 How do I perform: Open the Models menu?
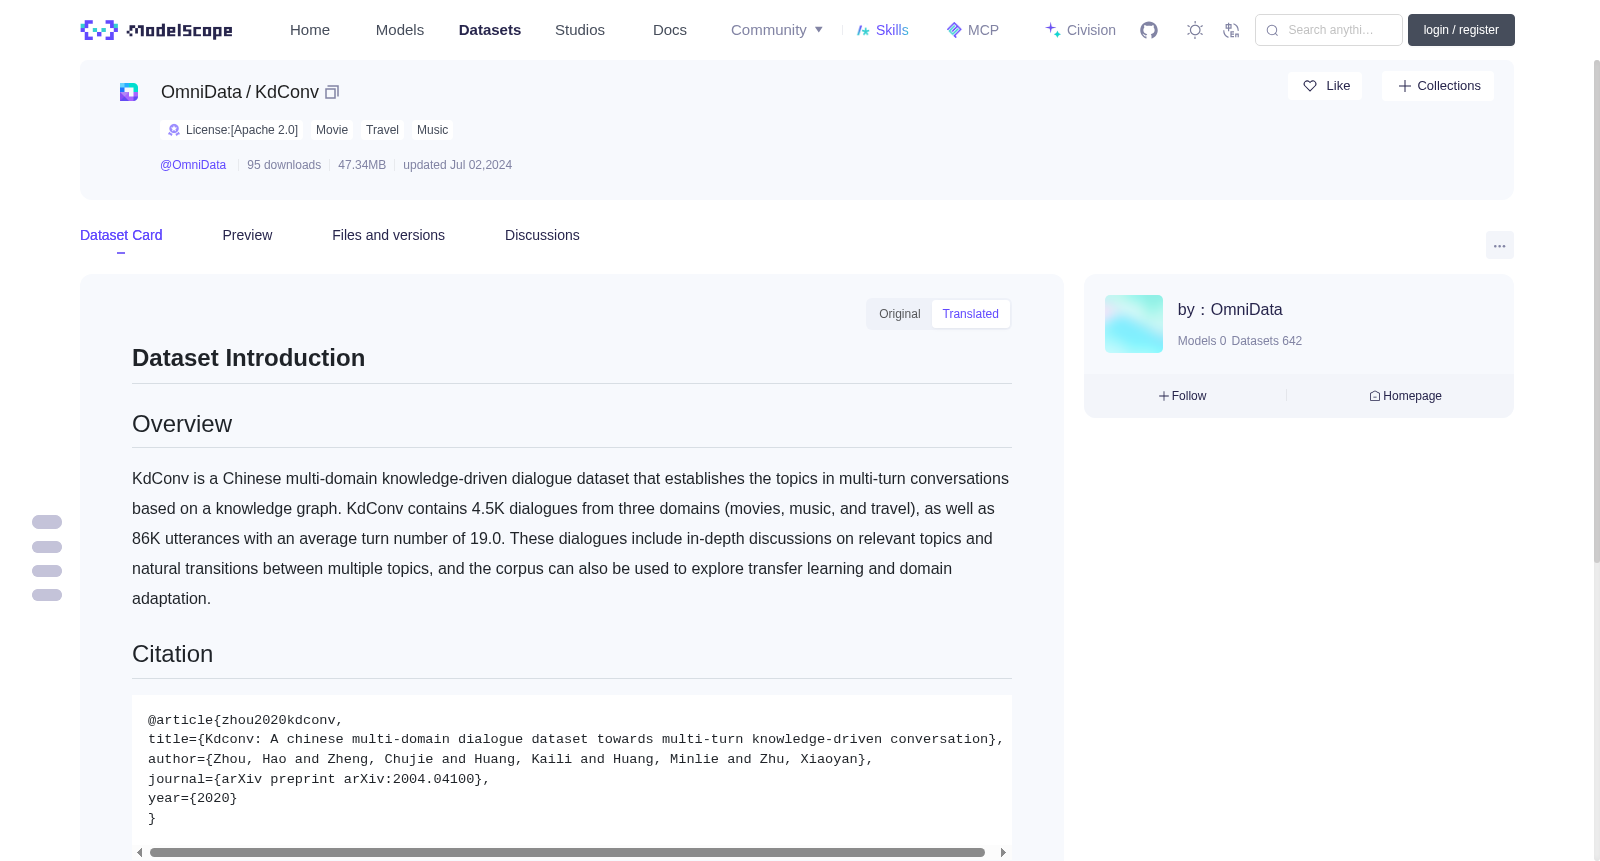(x=400, y=30)
